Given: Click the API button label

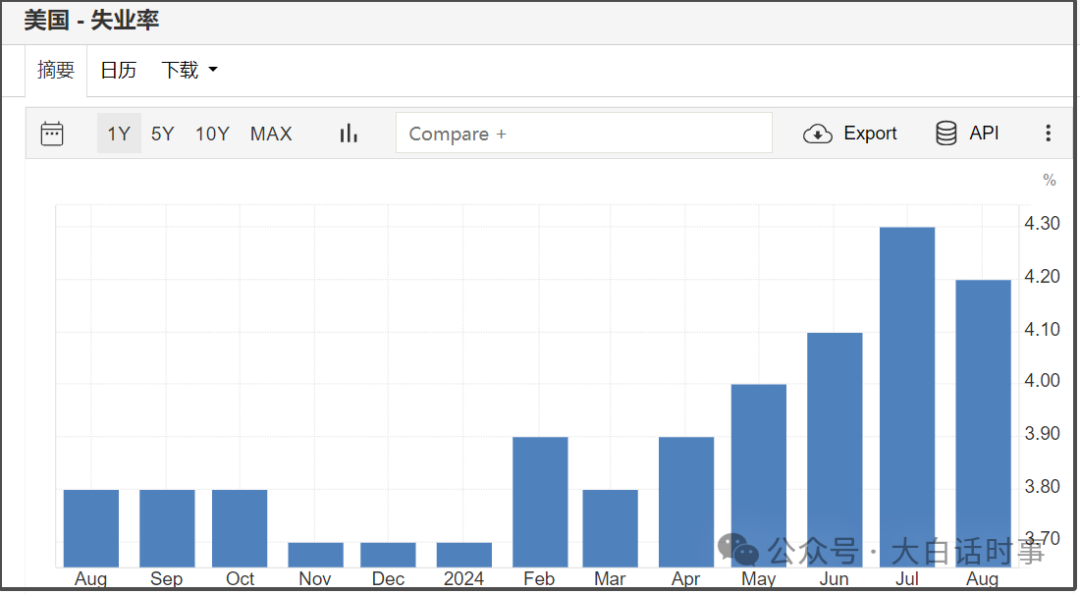Looking at the screenshot, I should tap(984, 133).
